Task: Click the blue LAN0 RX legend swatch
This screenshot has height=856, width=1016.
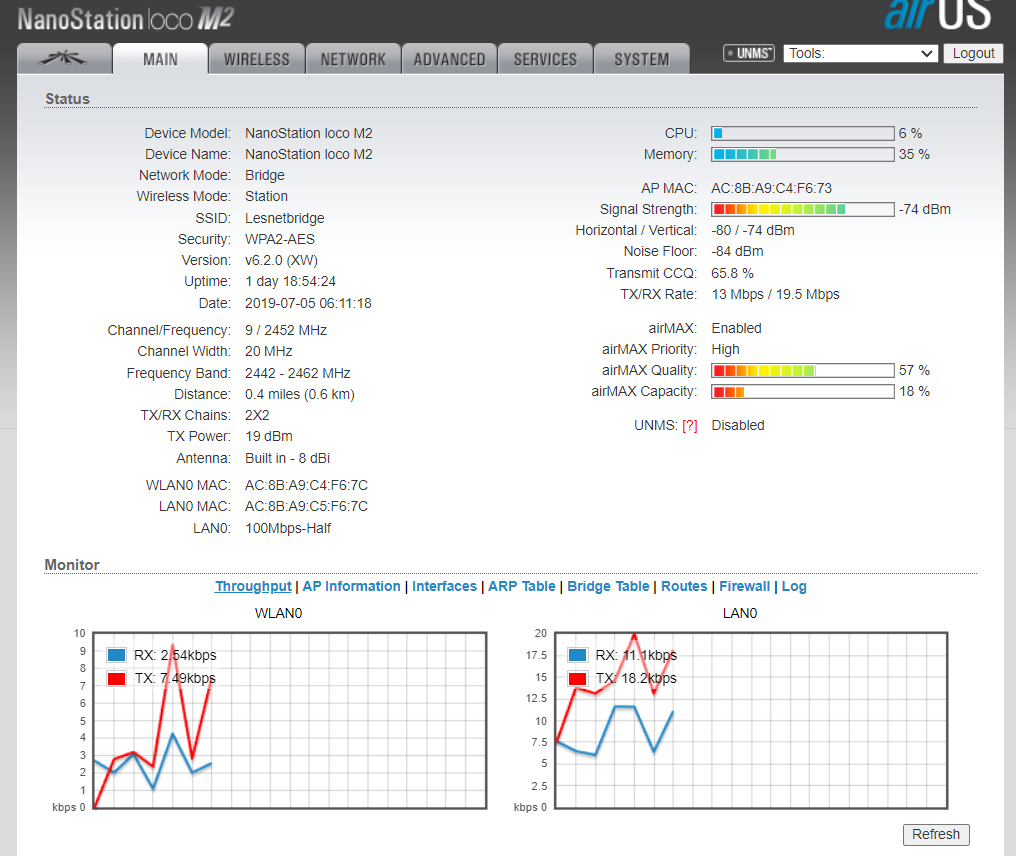Action: point(577,655)
